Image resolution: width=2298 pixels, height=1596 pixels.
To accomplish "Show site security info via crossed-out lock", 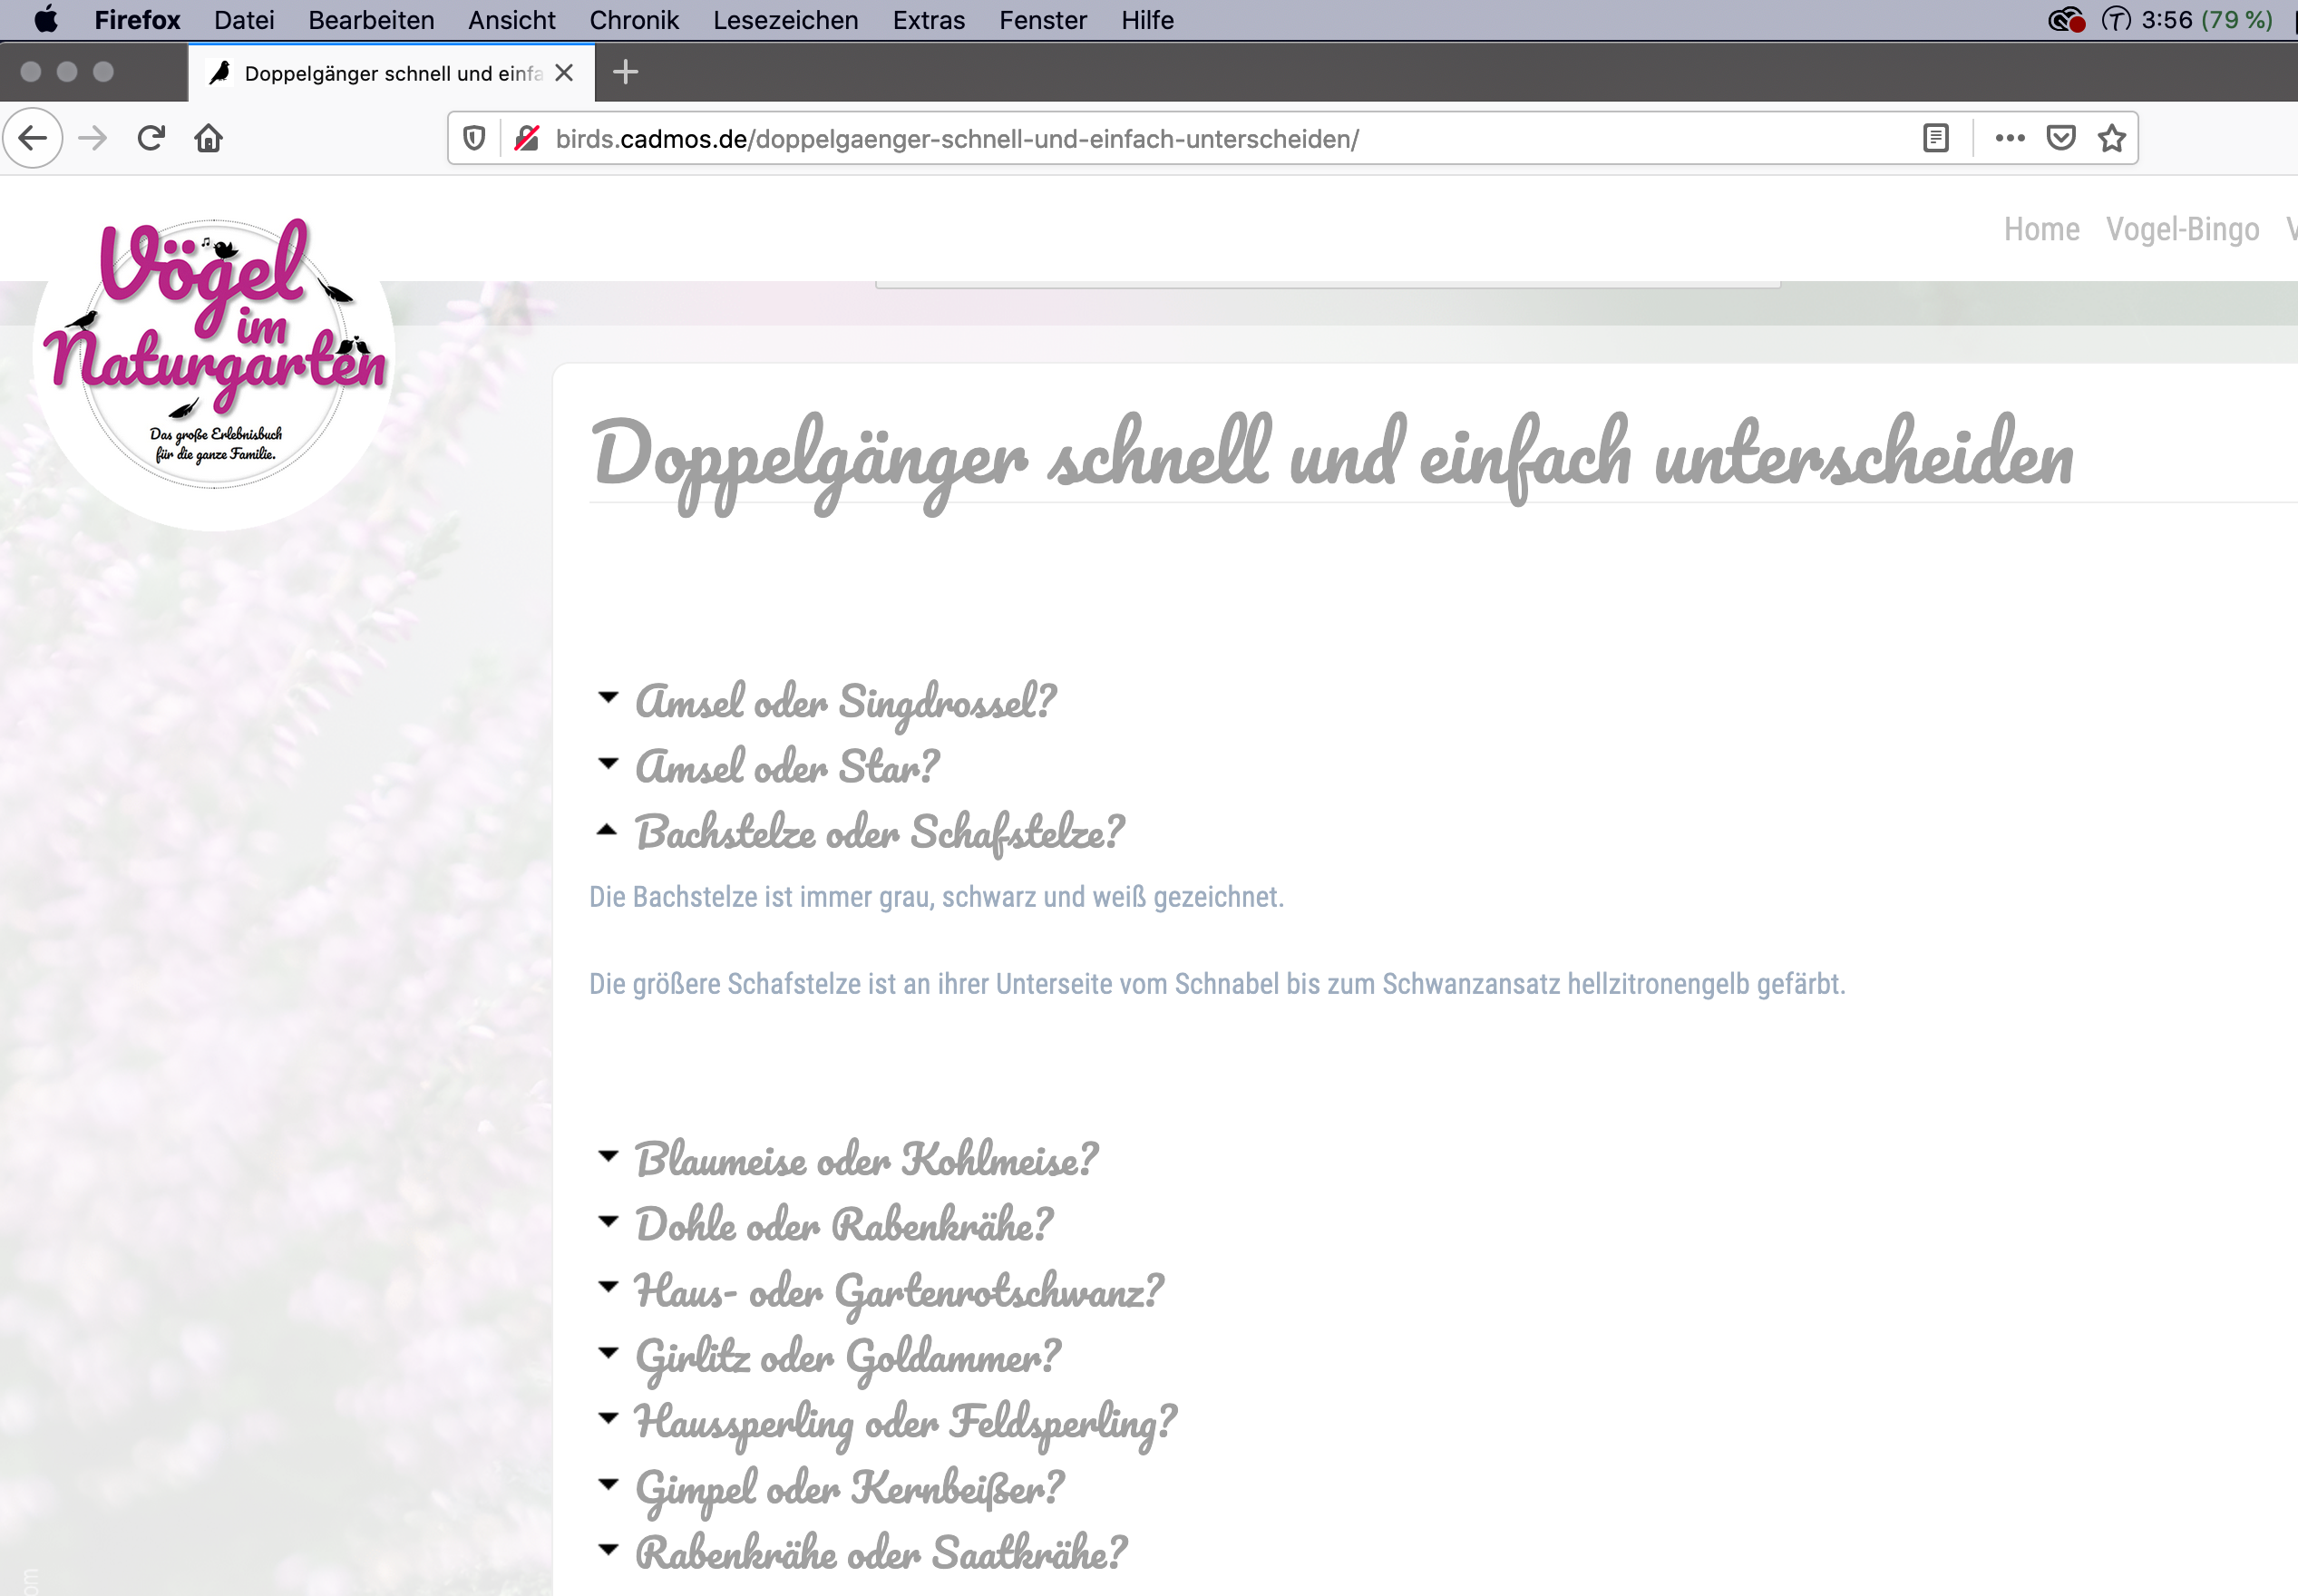I will pos(527,138).
